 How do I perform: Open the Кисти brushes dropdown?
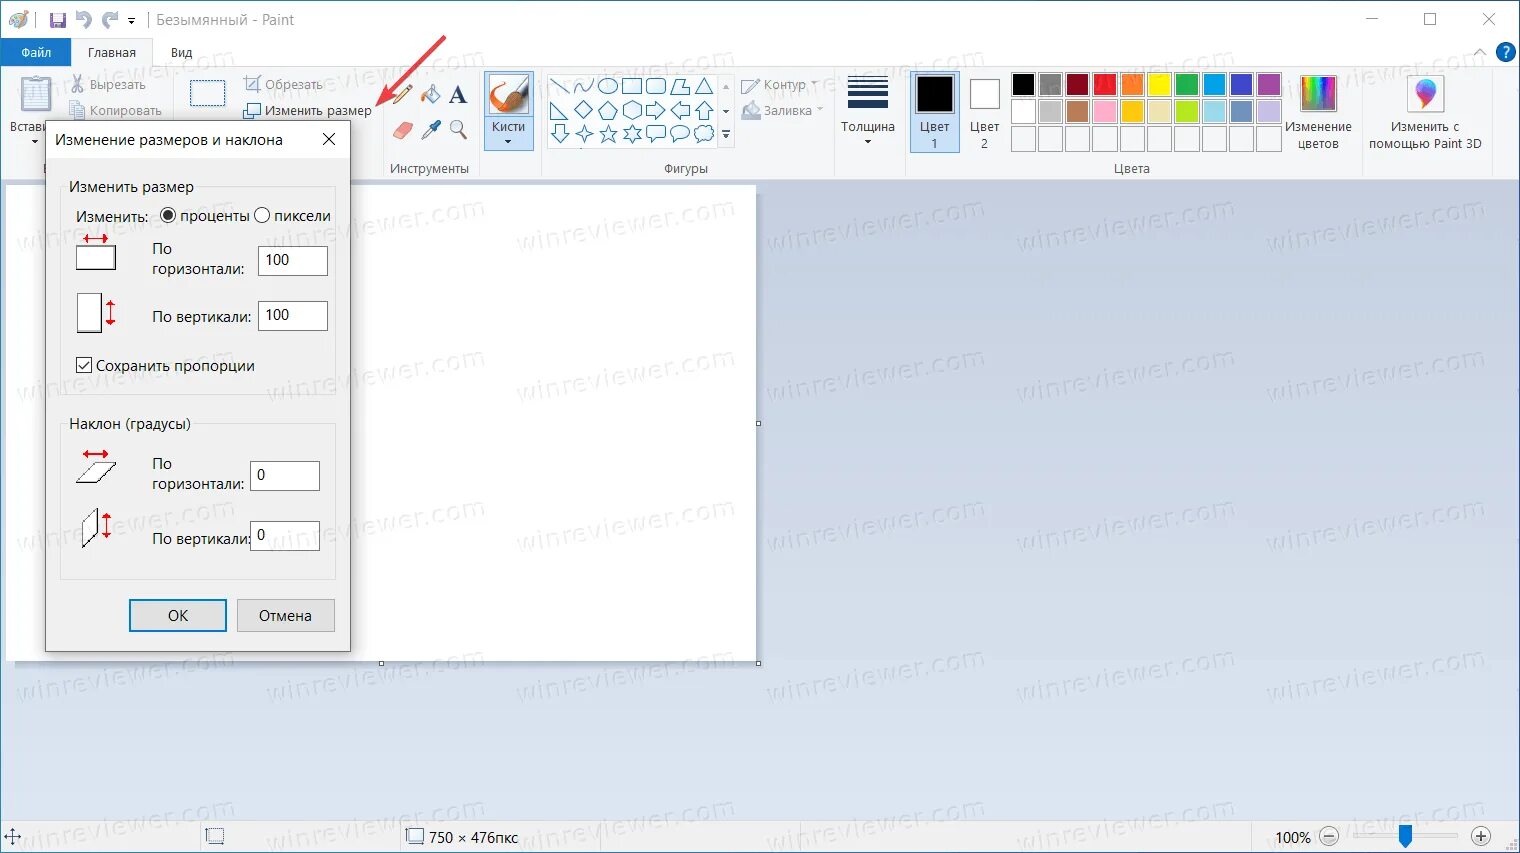point(508,134)
